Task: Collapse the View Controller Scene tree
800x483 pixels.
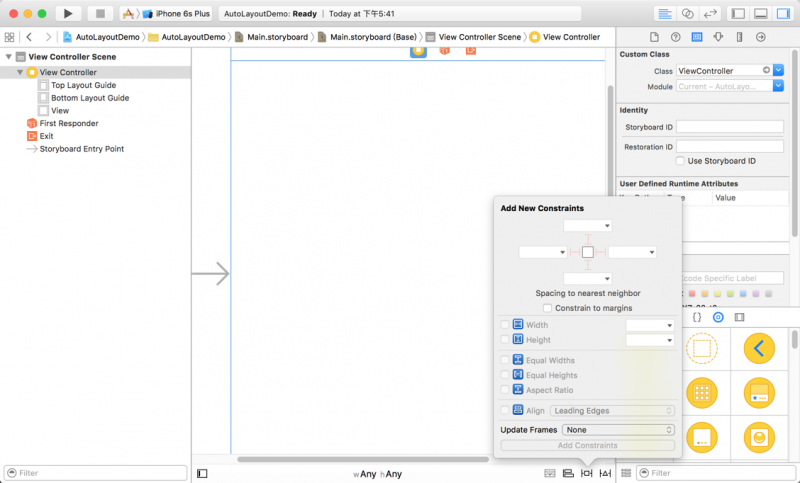Action: coord(9,57)
